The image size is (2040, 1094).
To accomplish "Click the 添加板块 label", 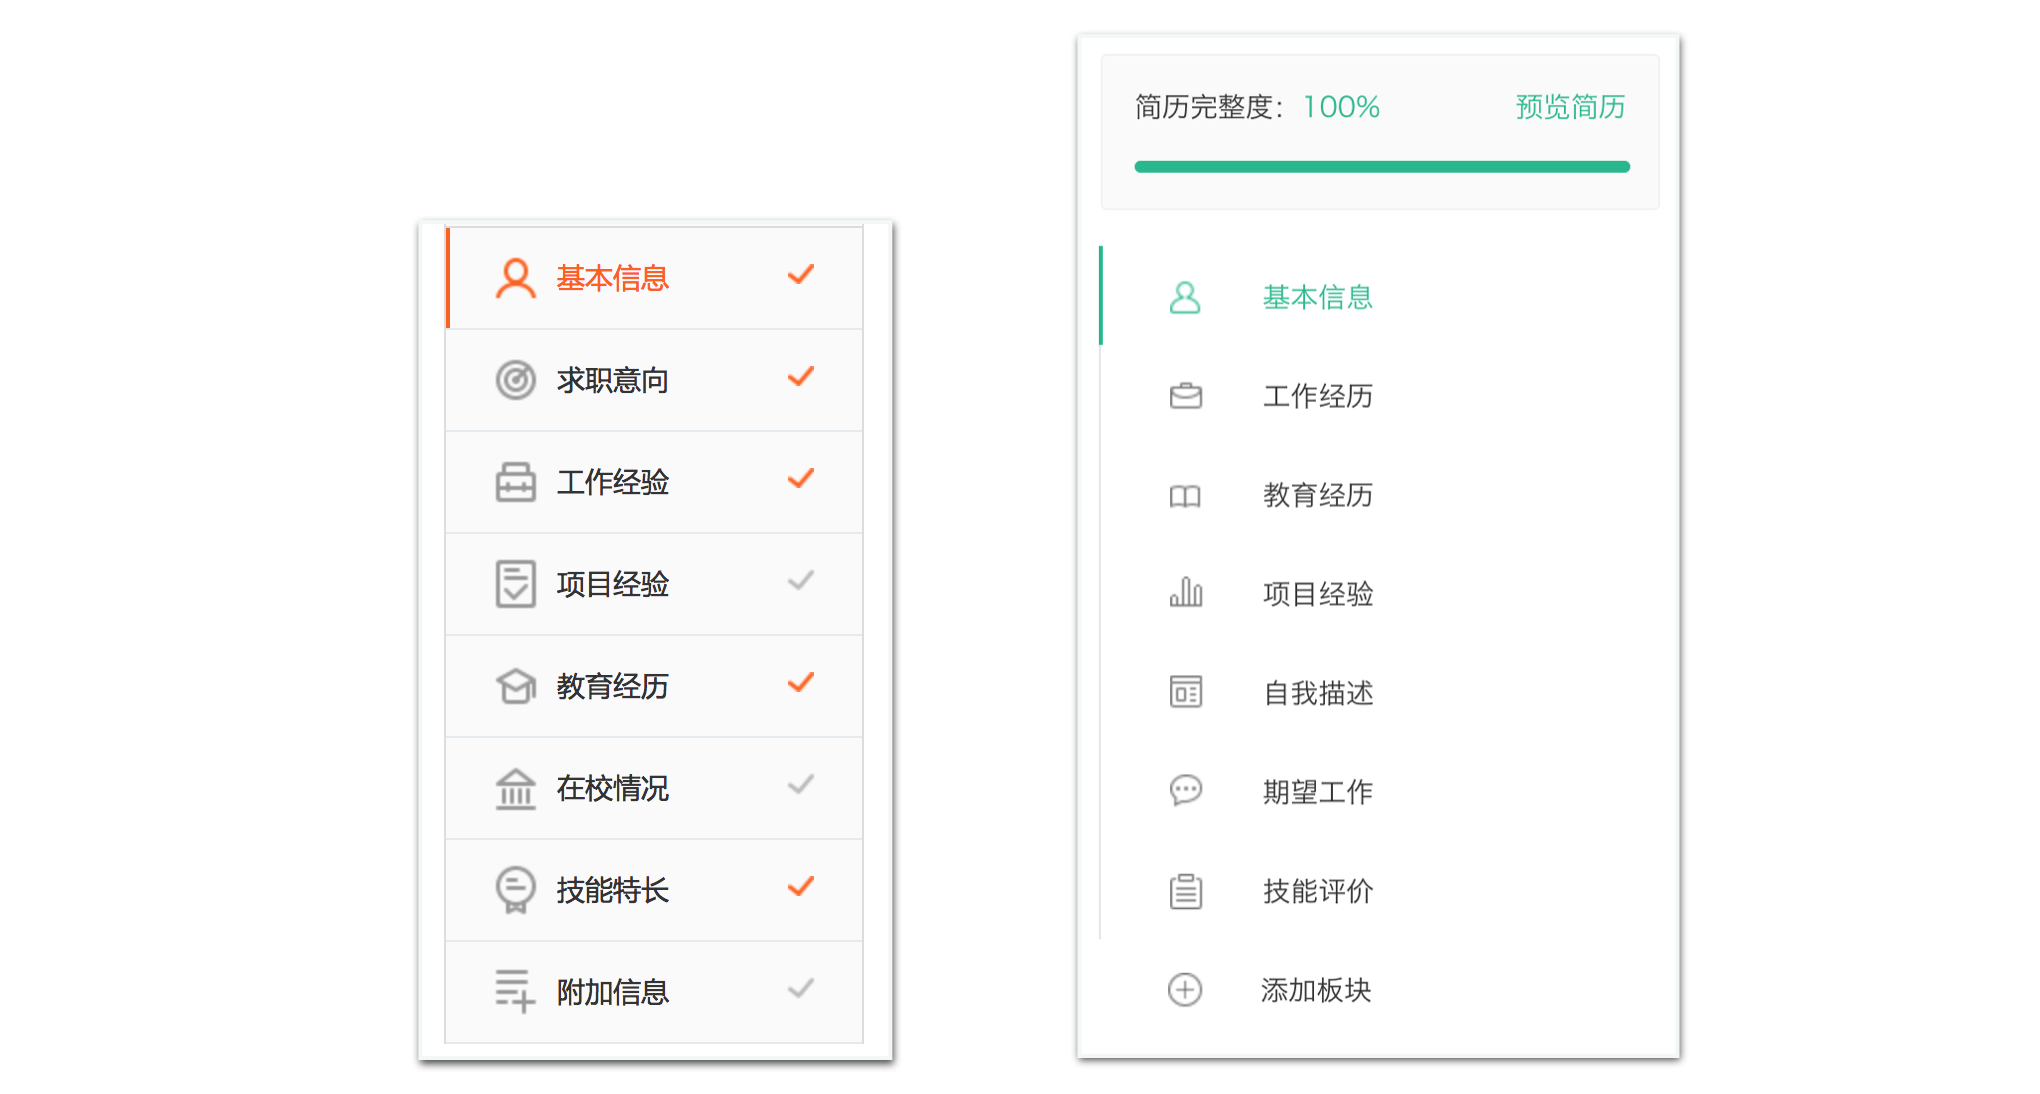I will click(x=1315, y=990).
